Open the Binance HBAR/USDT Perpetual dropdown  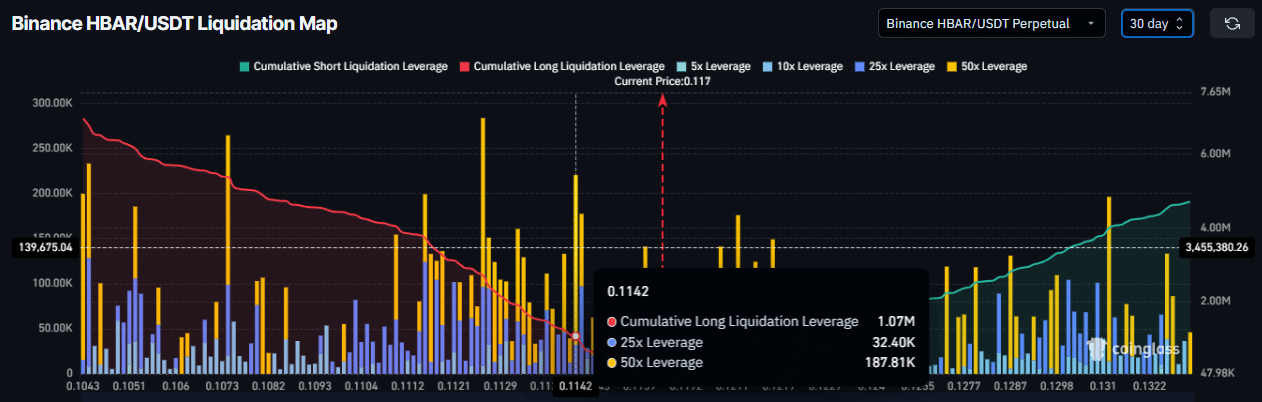[x=990, y=23]
